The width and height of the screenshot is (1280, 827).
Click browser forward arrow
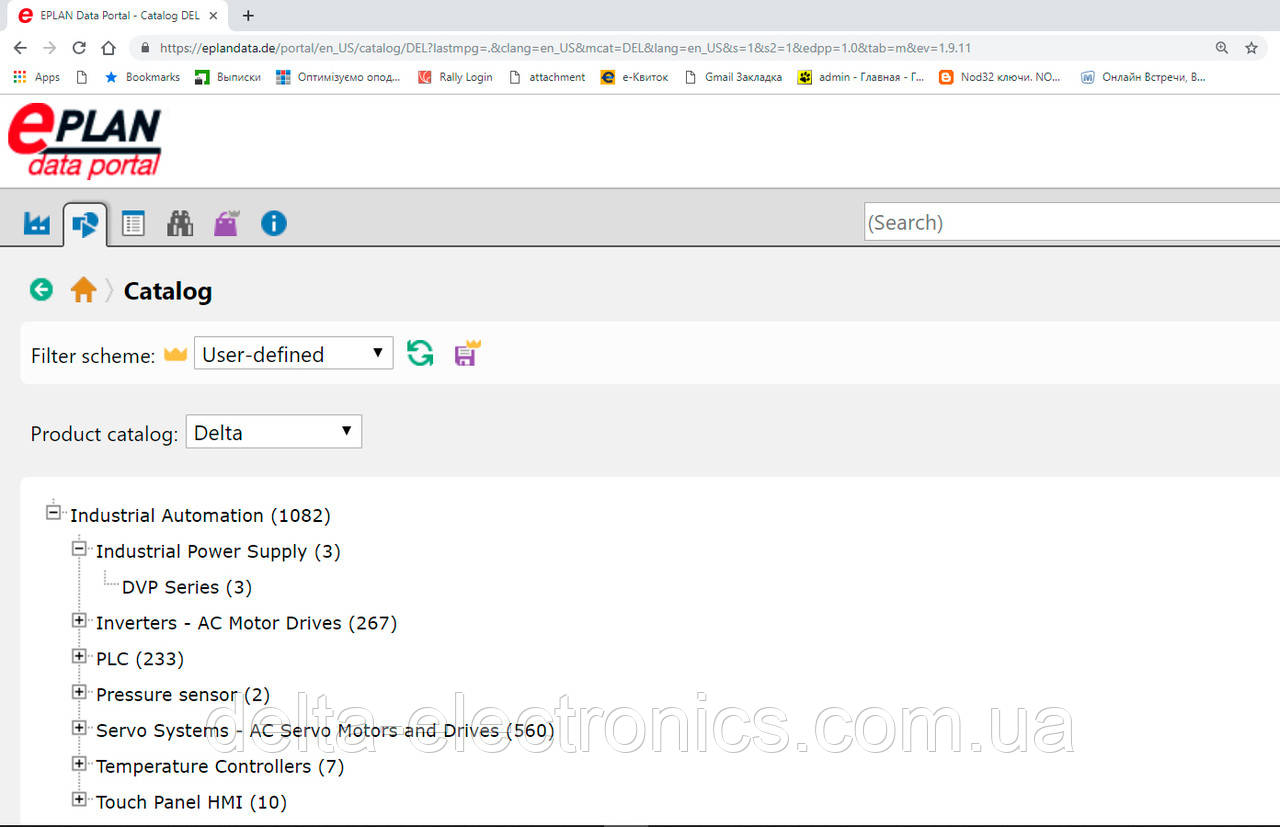point(50,48)
